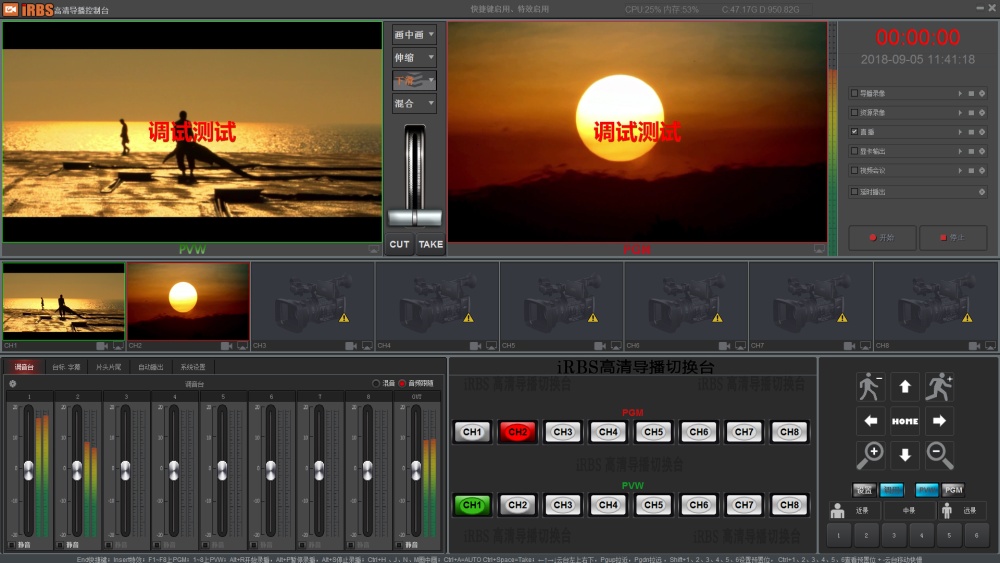Click the PTZ move-right arrow icon
This screenshot has height=563, width=1000.
pyautogui.click(x=939, y=421)
